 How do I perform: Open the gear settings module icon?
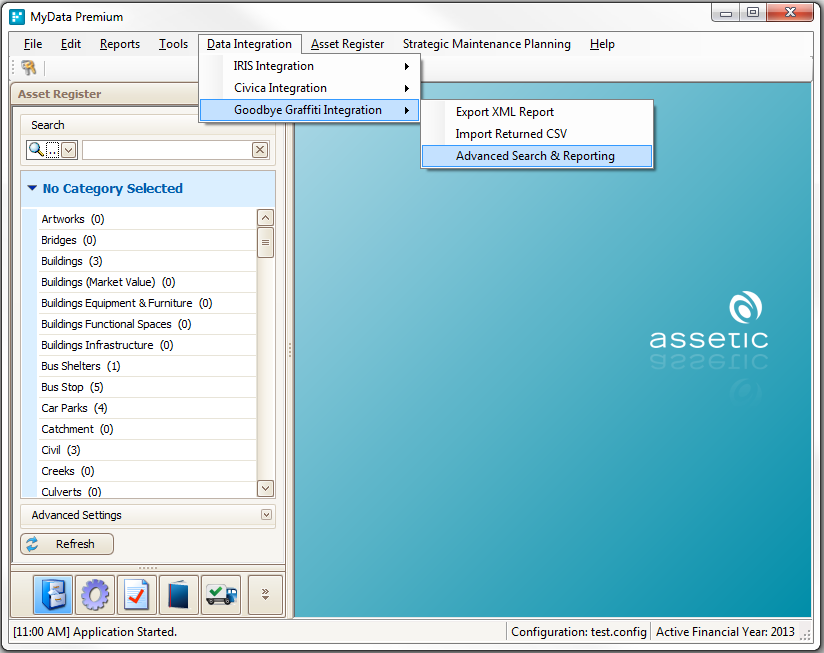point(95,595)
